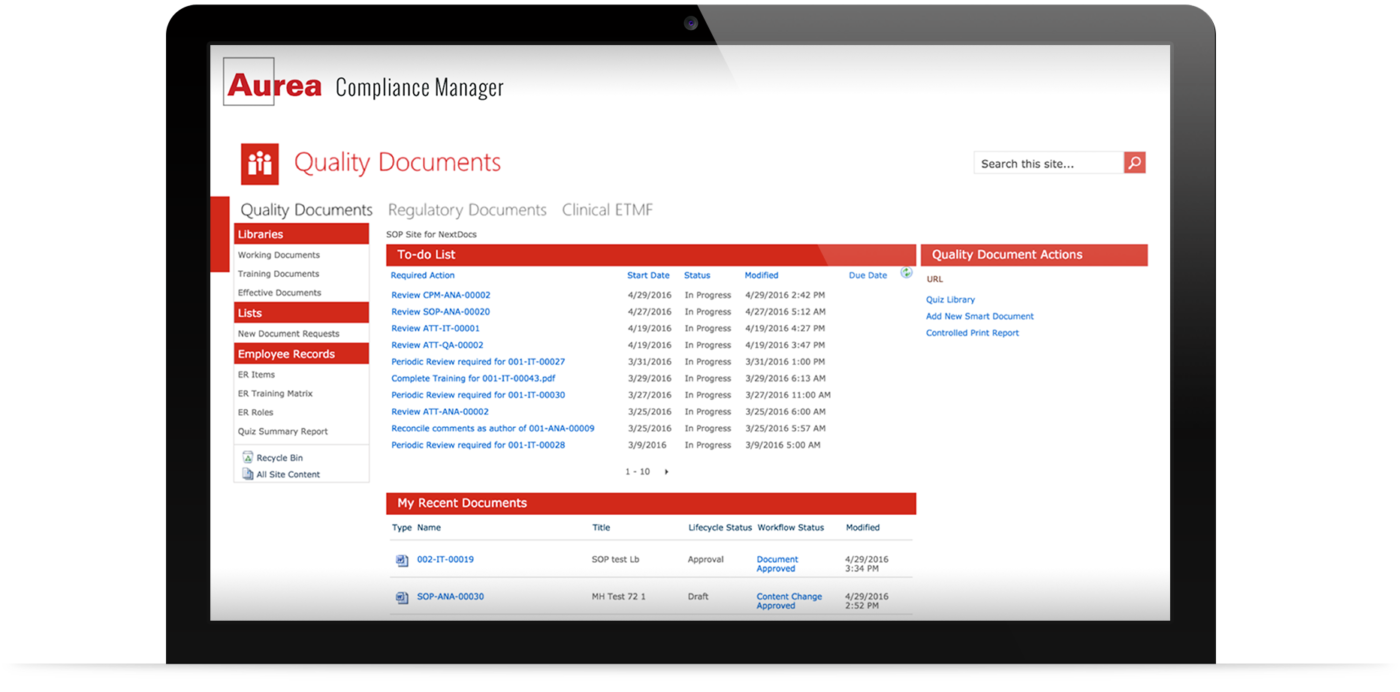Click document icon for 002-IT-00019
Viewport: 1400px width, 692px height.
click(x=402, y=561)
